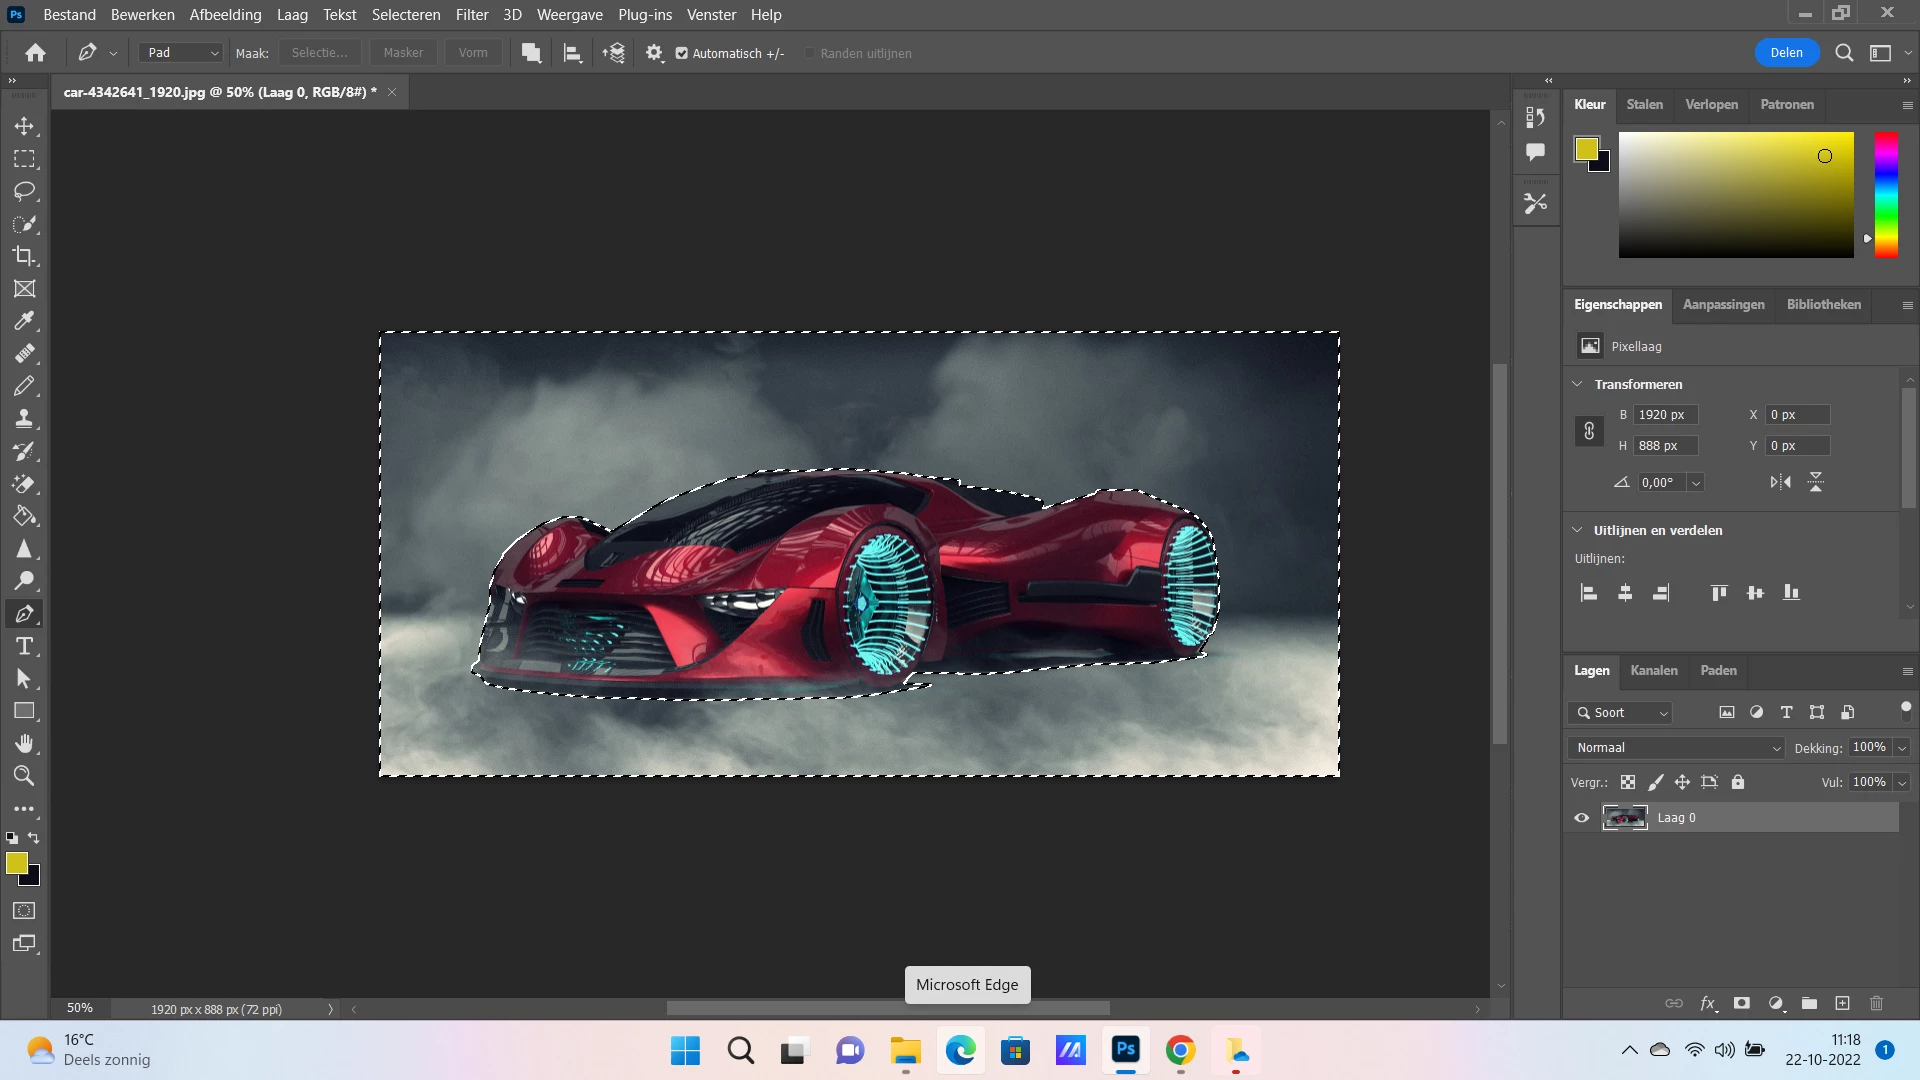Open the Filter menu

[x=471, y=14]
